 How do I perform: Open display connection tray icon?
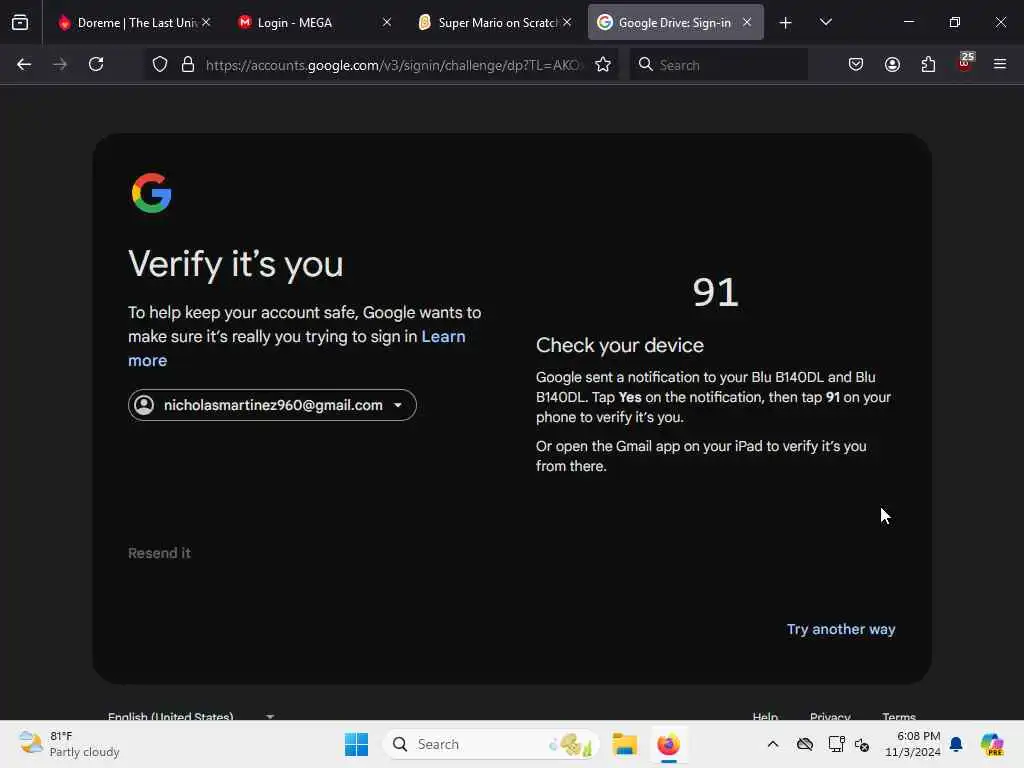837,744
